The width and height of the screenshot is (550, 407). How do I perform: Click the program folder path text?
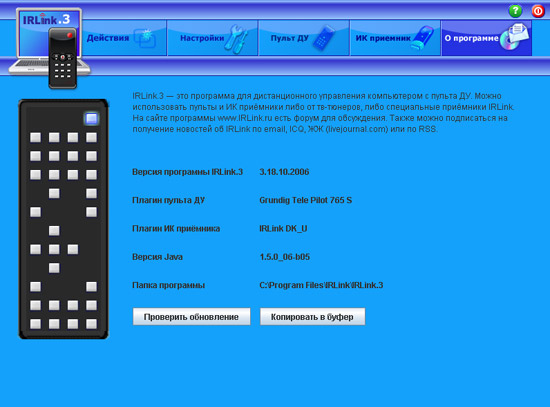point(321,285)
